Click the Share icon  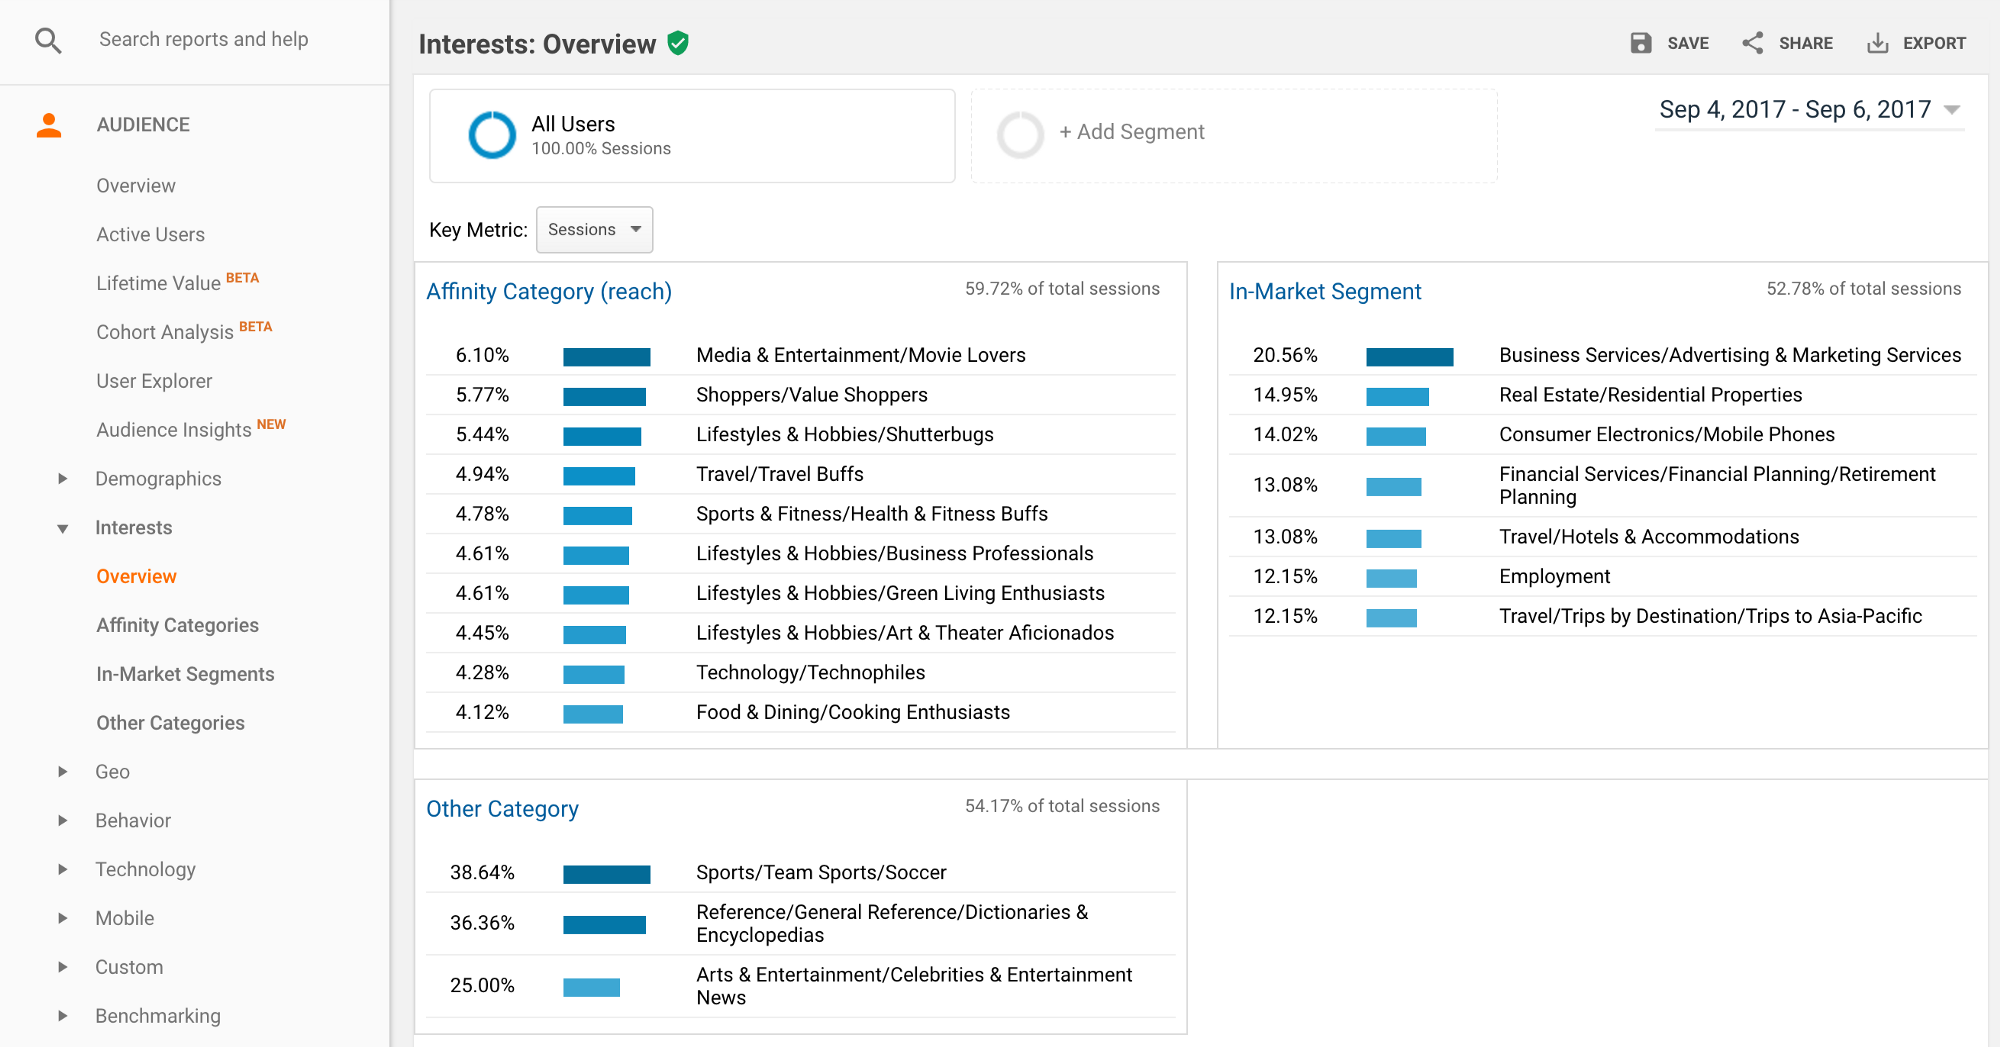pyautogui.click(x=1753, y=43)
